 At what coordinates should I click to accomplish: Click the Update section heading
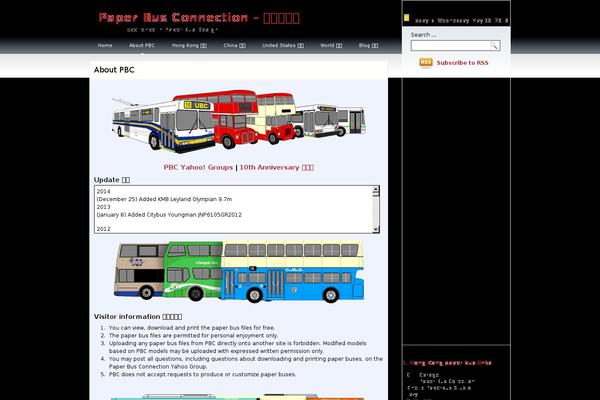click(x=112, y=180)
